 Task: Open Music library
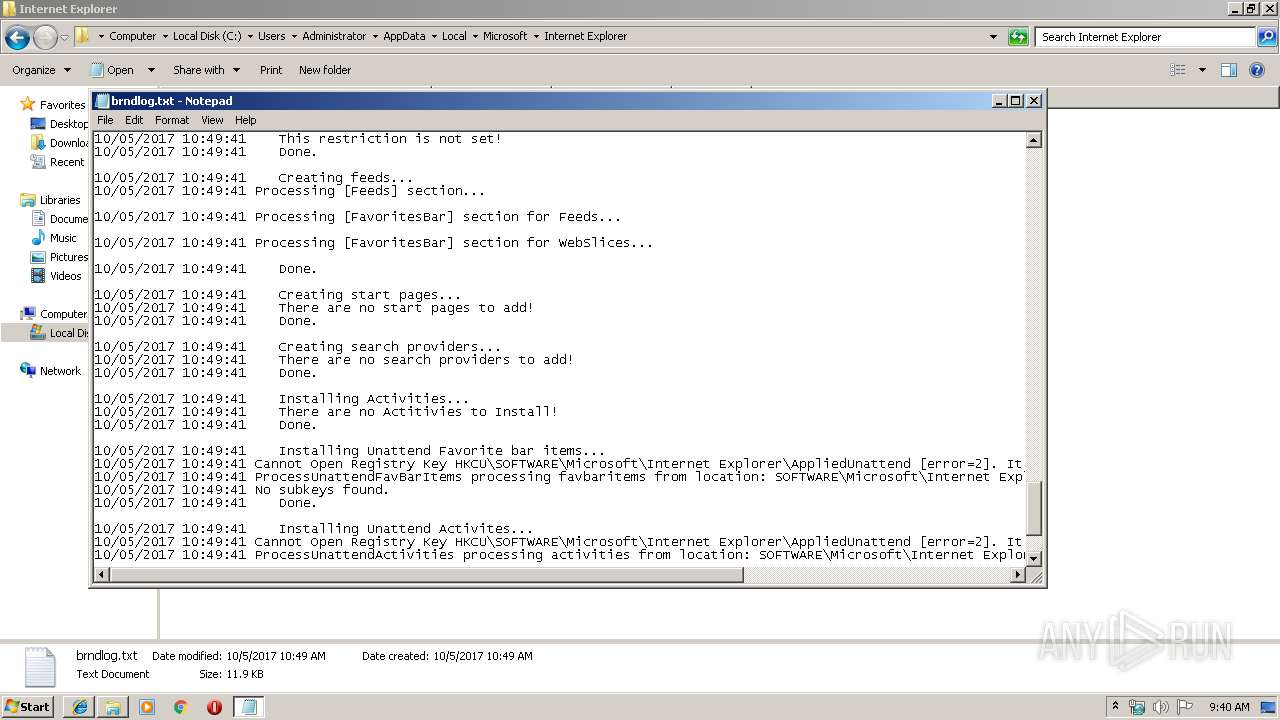[54, 238]
